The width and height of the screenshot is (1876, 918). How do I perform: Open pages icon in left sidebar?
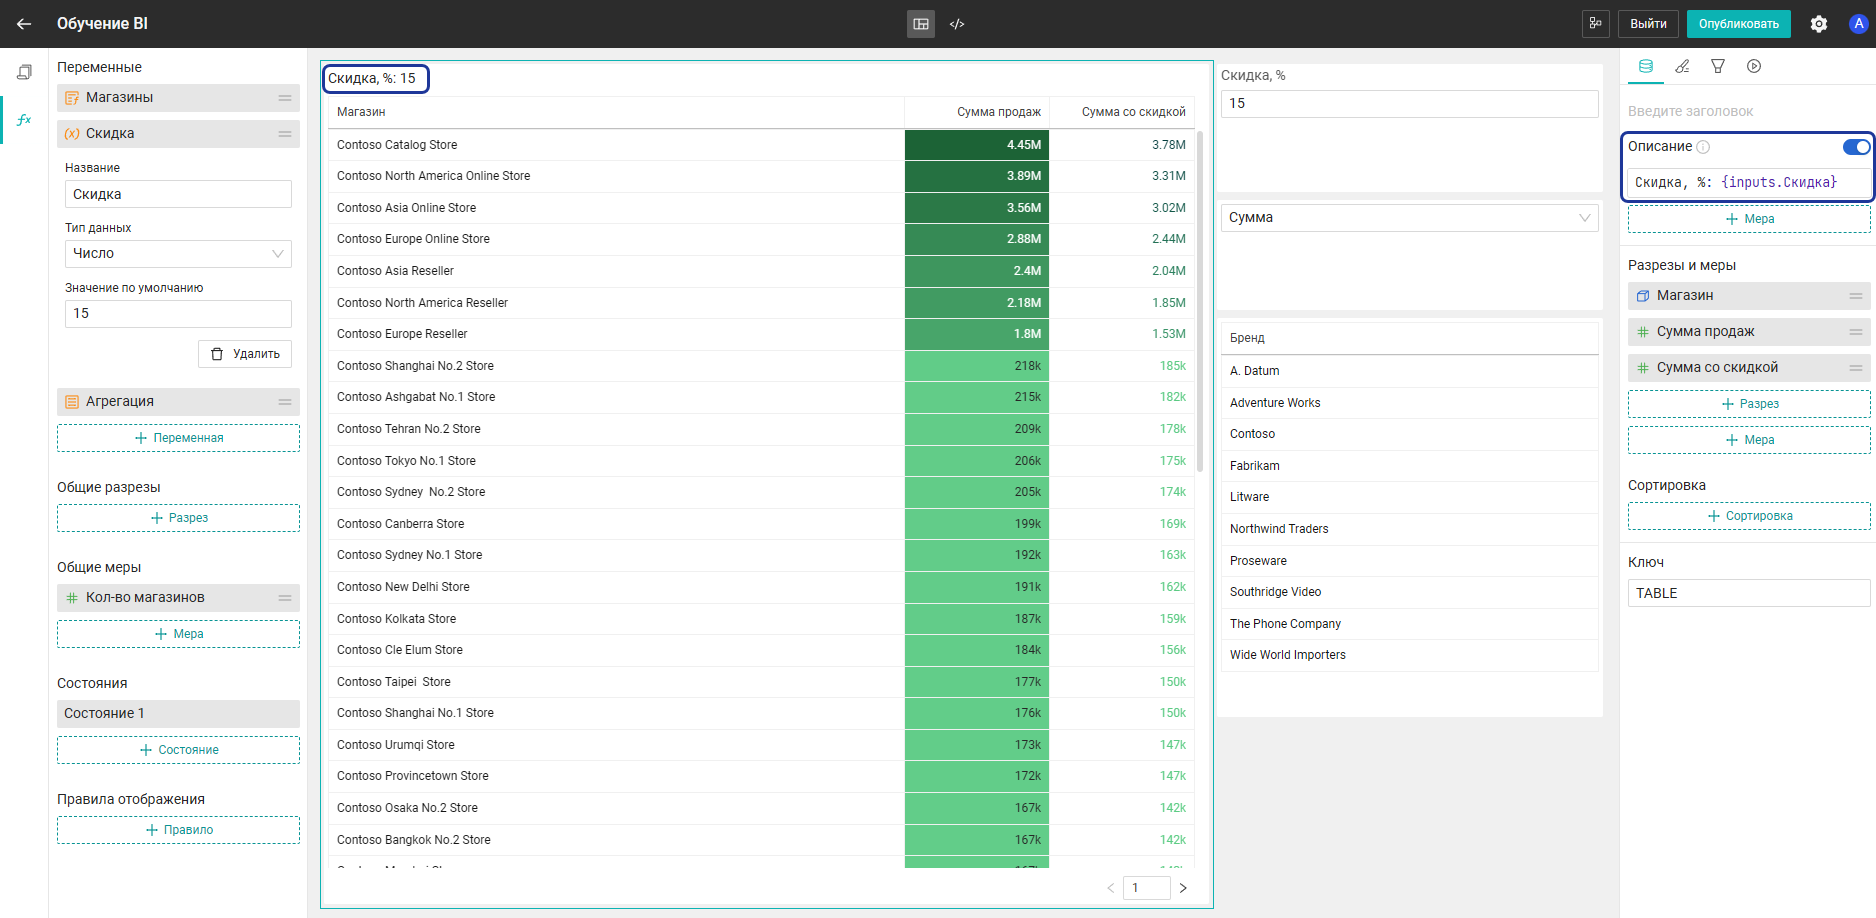tap(24, 72)
